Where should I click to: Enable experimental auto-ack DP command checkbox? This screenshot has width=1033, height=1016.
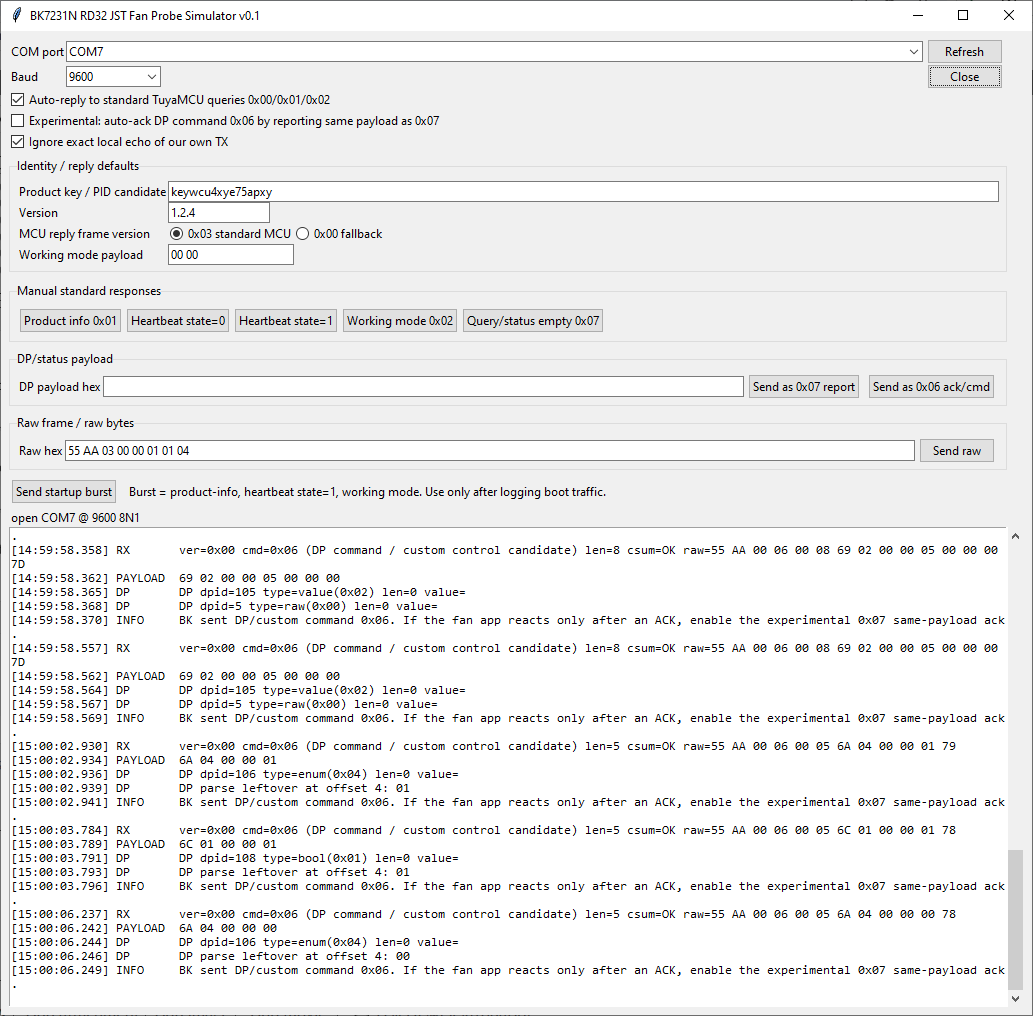point(18,121)
